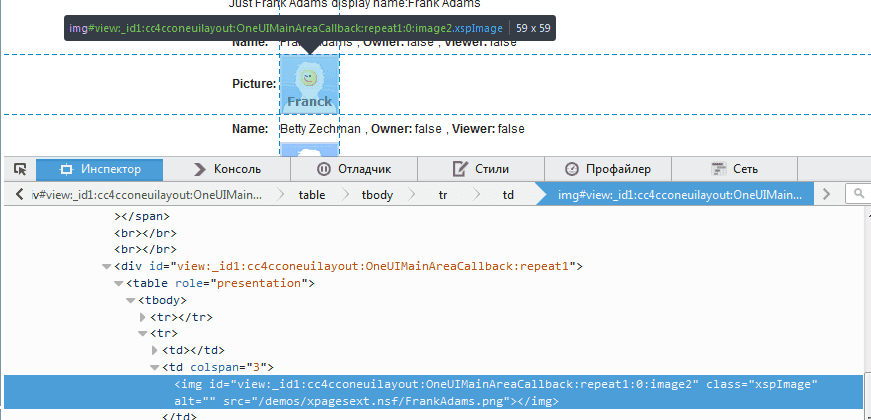871x420 pixels.
Task: Select the table breadcrumb
Action: tap(312, 195)
